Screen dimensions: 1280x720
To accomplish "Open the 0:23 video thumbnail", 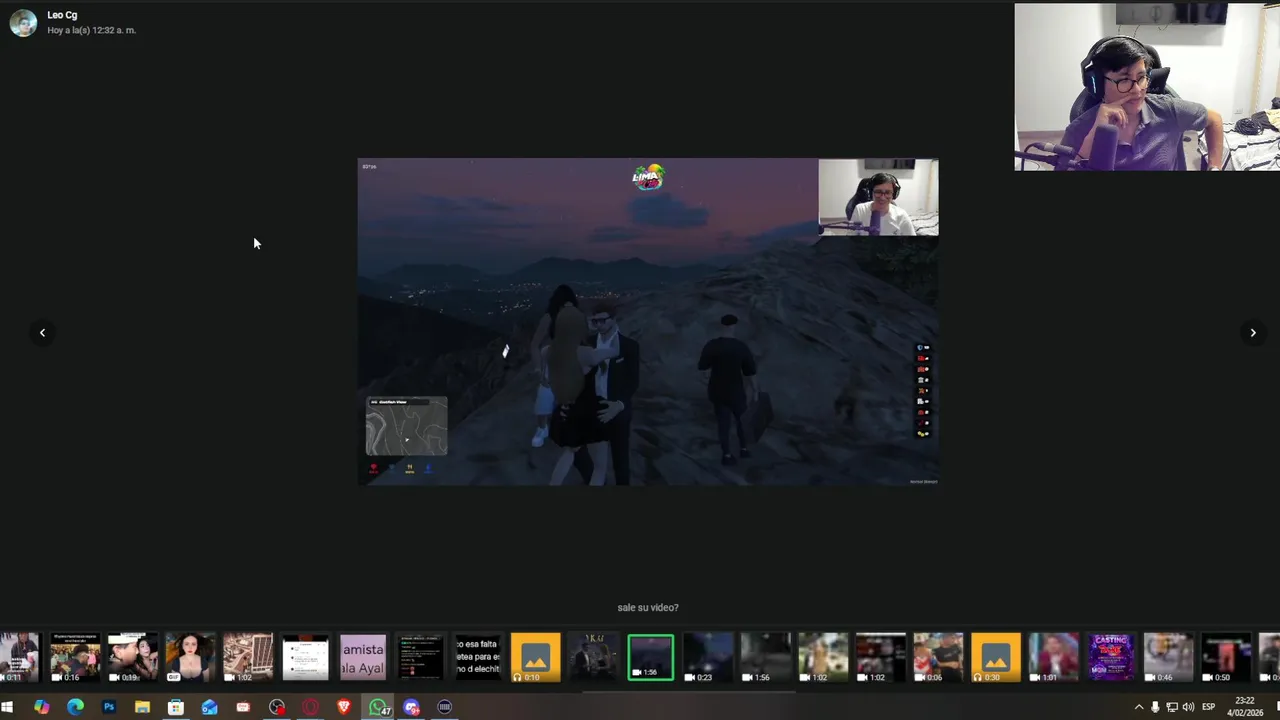I will pyautogui.click(x=708, y=657).
